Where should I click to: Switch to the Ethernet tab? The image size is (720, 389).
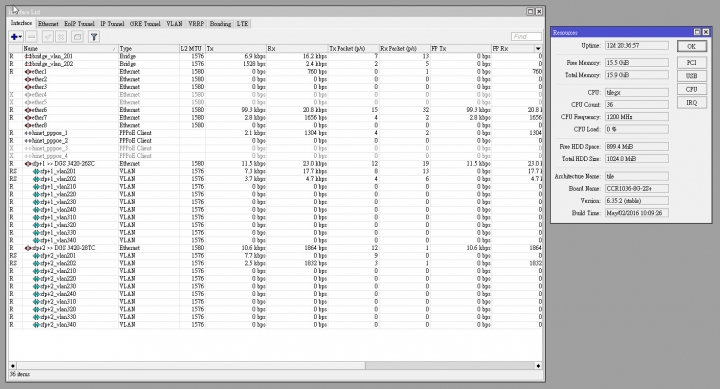48,23
